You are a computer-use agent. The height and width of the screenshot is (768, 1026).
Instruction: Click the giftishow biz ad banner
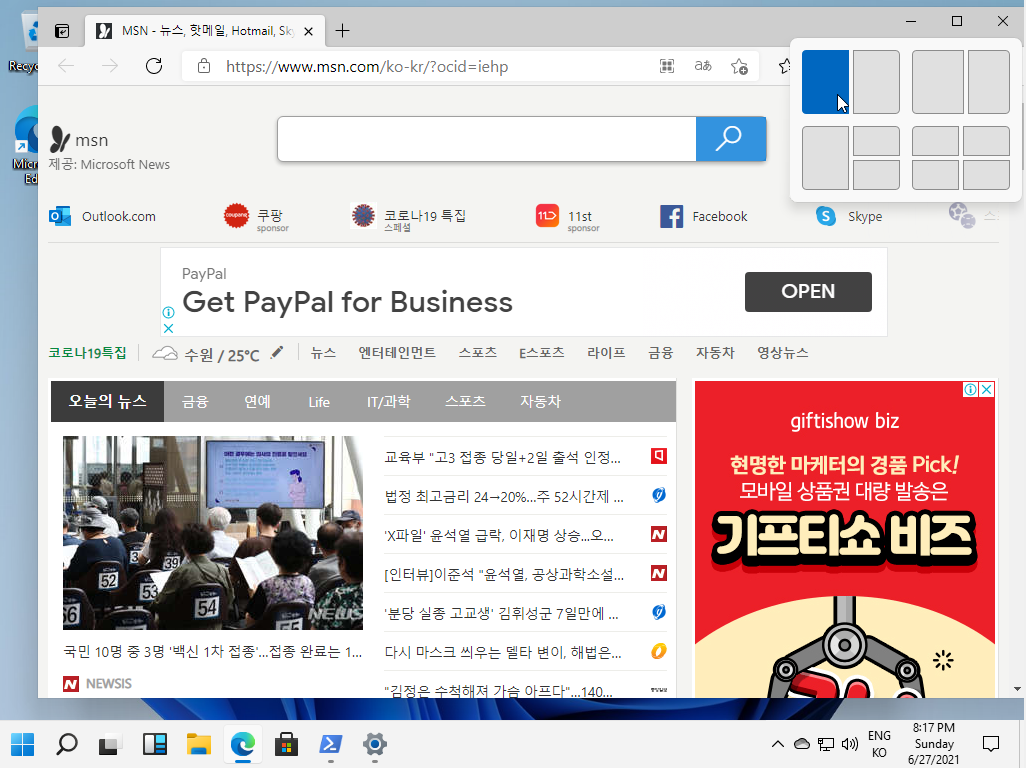pyautogui.click(x=845, y=540)
